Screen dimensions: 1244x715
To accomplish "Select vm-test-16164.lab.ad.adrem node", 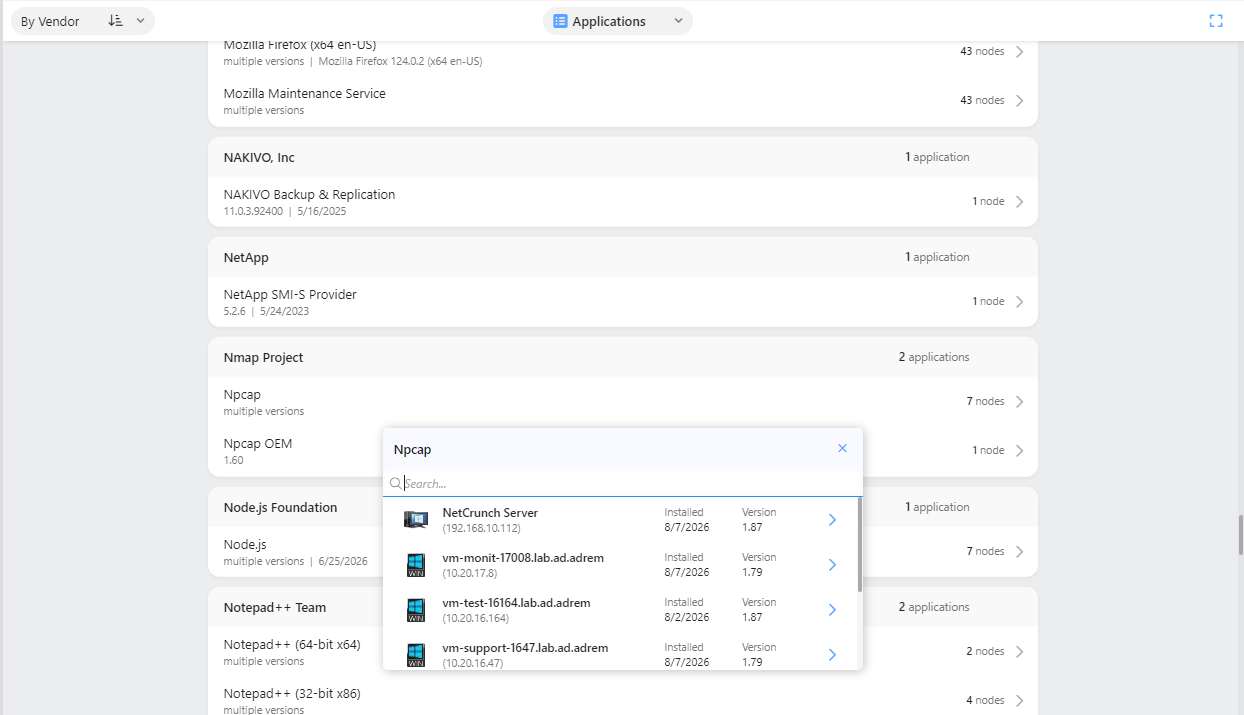I will [620, 610].
